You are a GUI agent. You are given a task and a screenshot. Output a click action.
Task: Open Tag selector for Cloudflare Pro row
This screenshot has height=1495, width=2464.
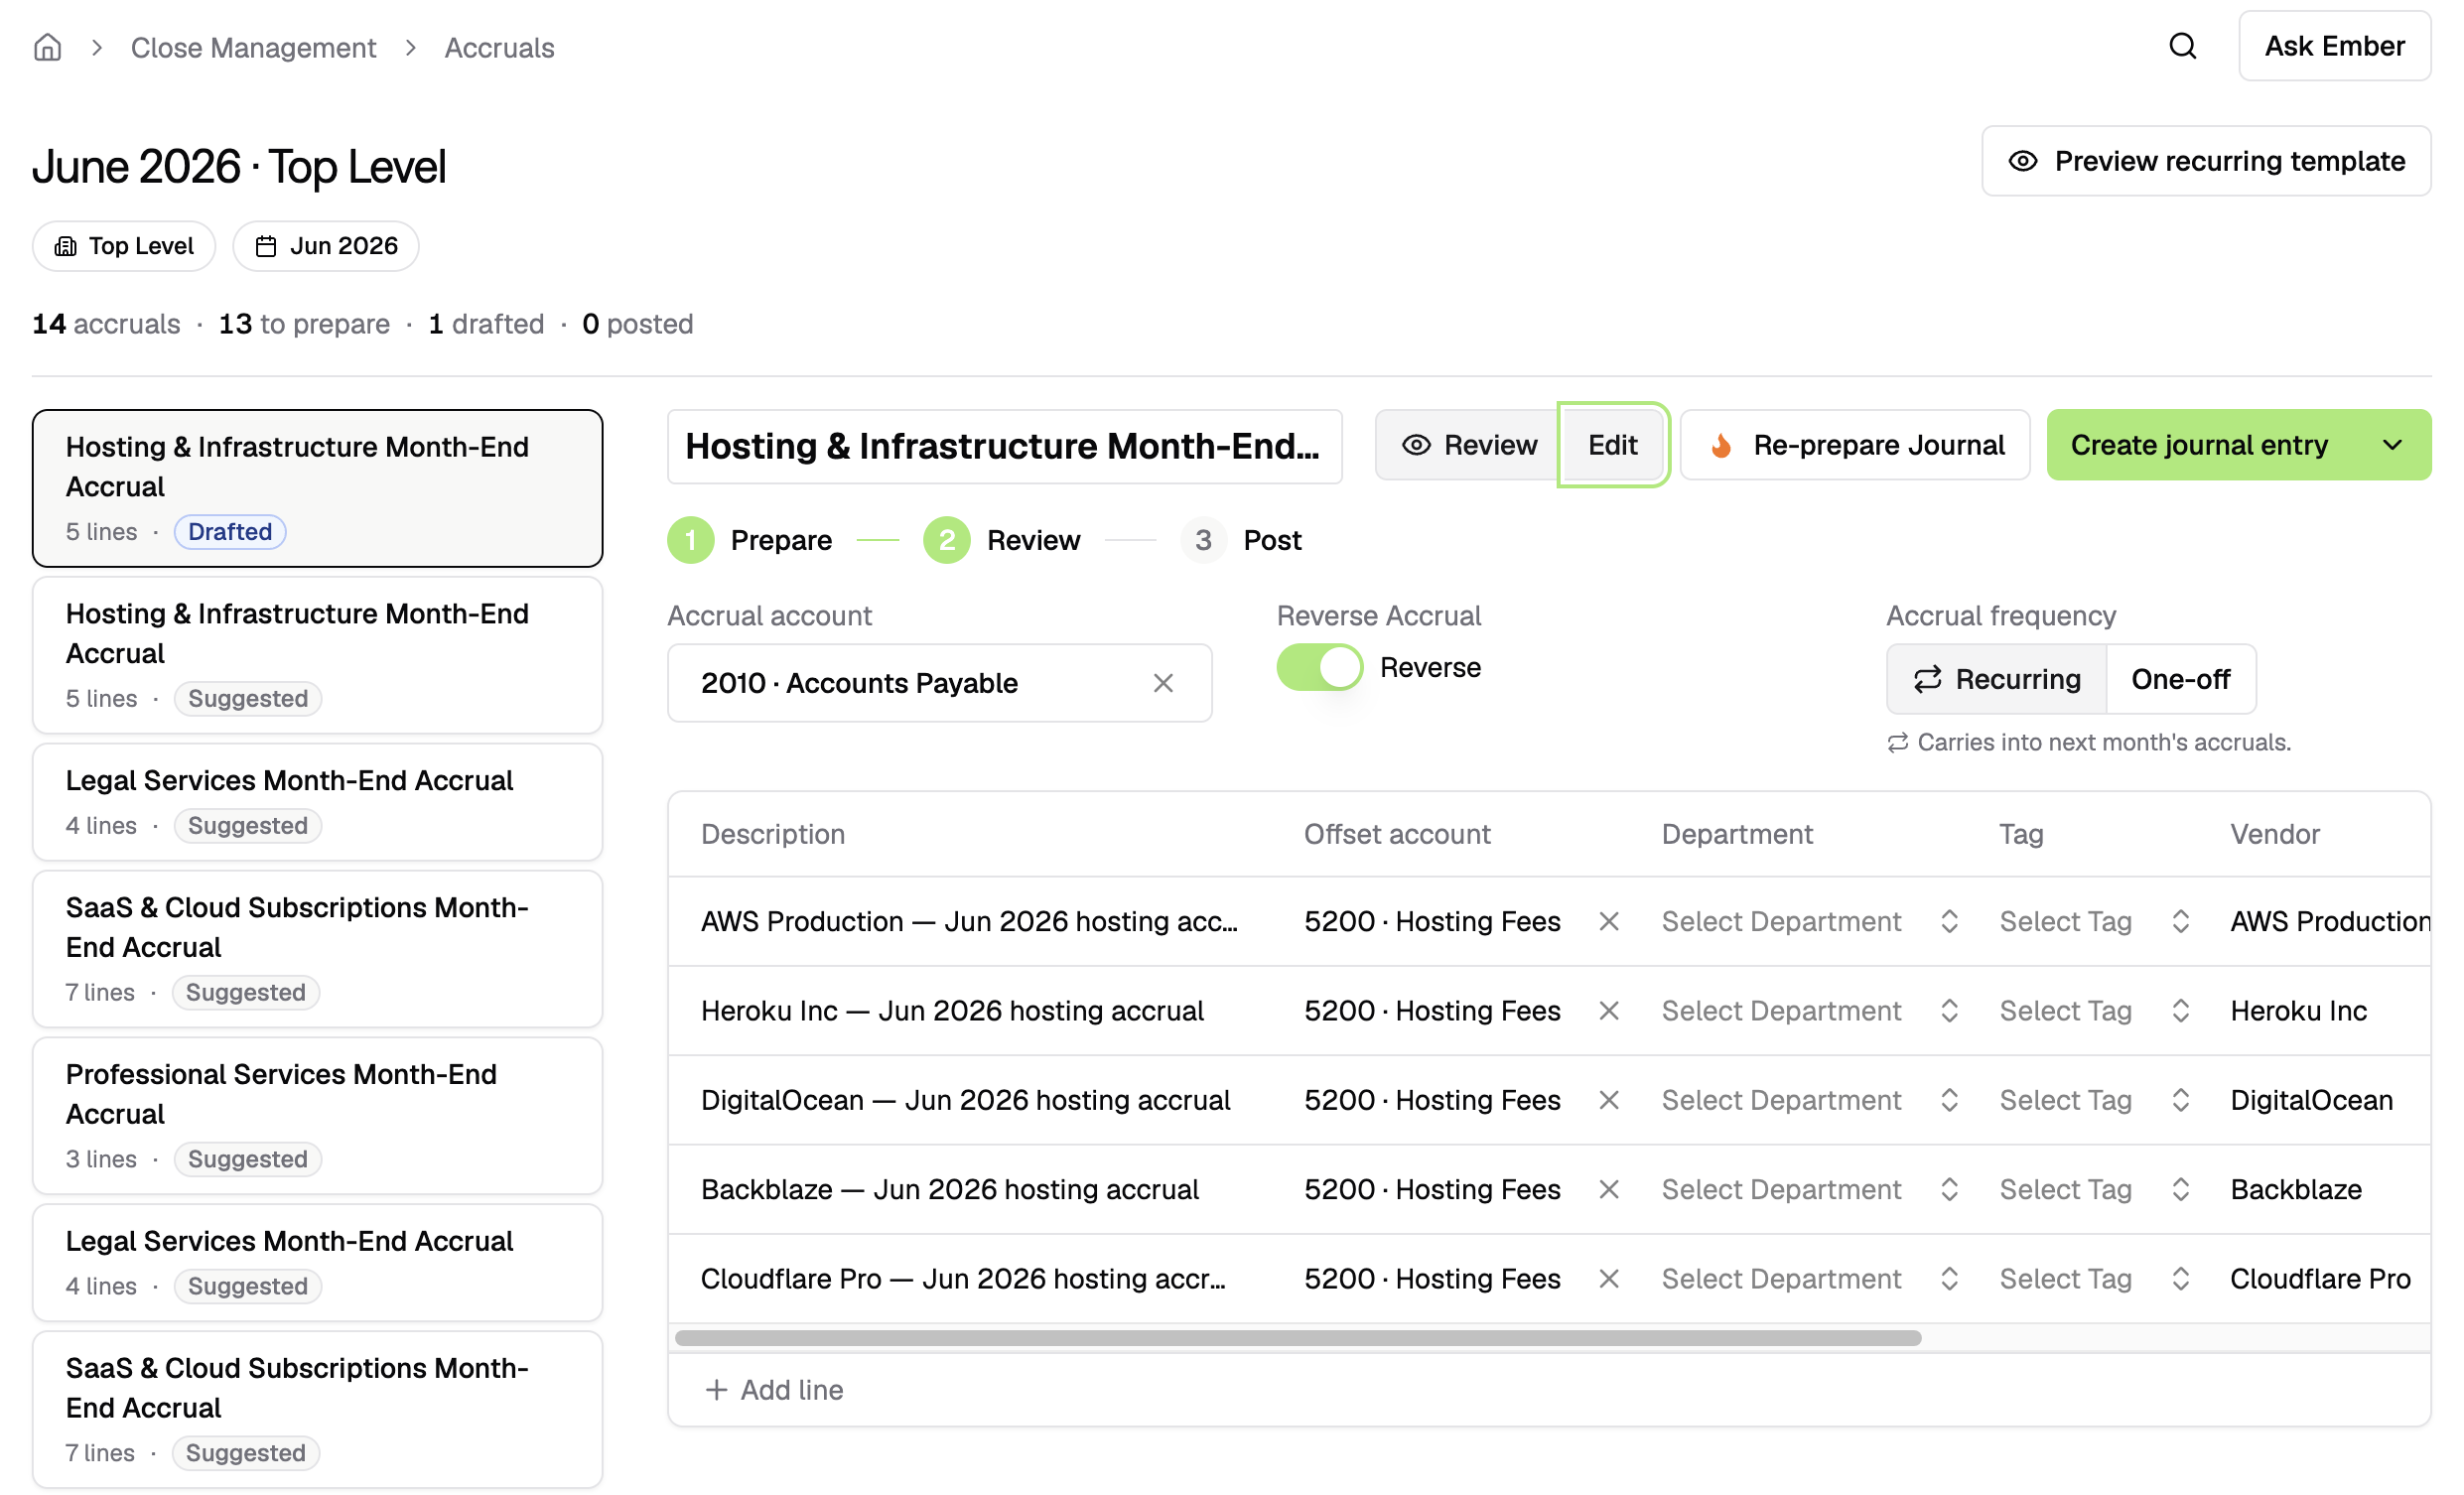[2096, 1279]
